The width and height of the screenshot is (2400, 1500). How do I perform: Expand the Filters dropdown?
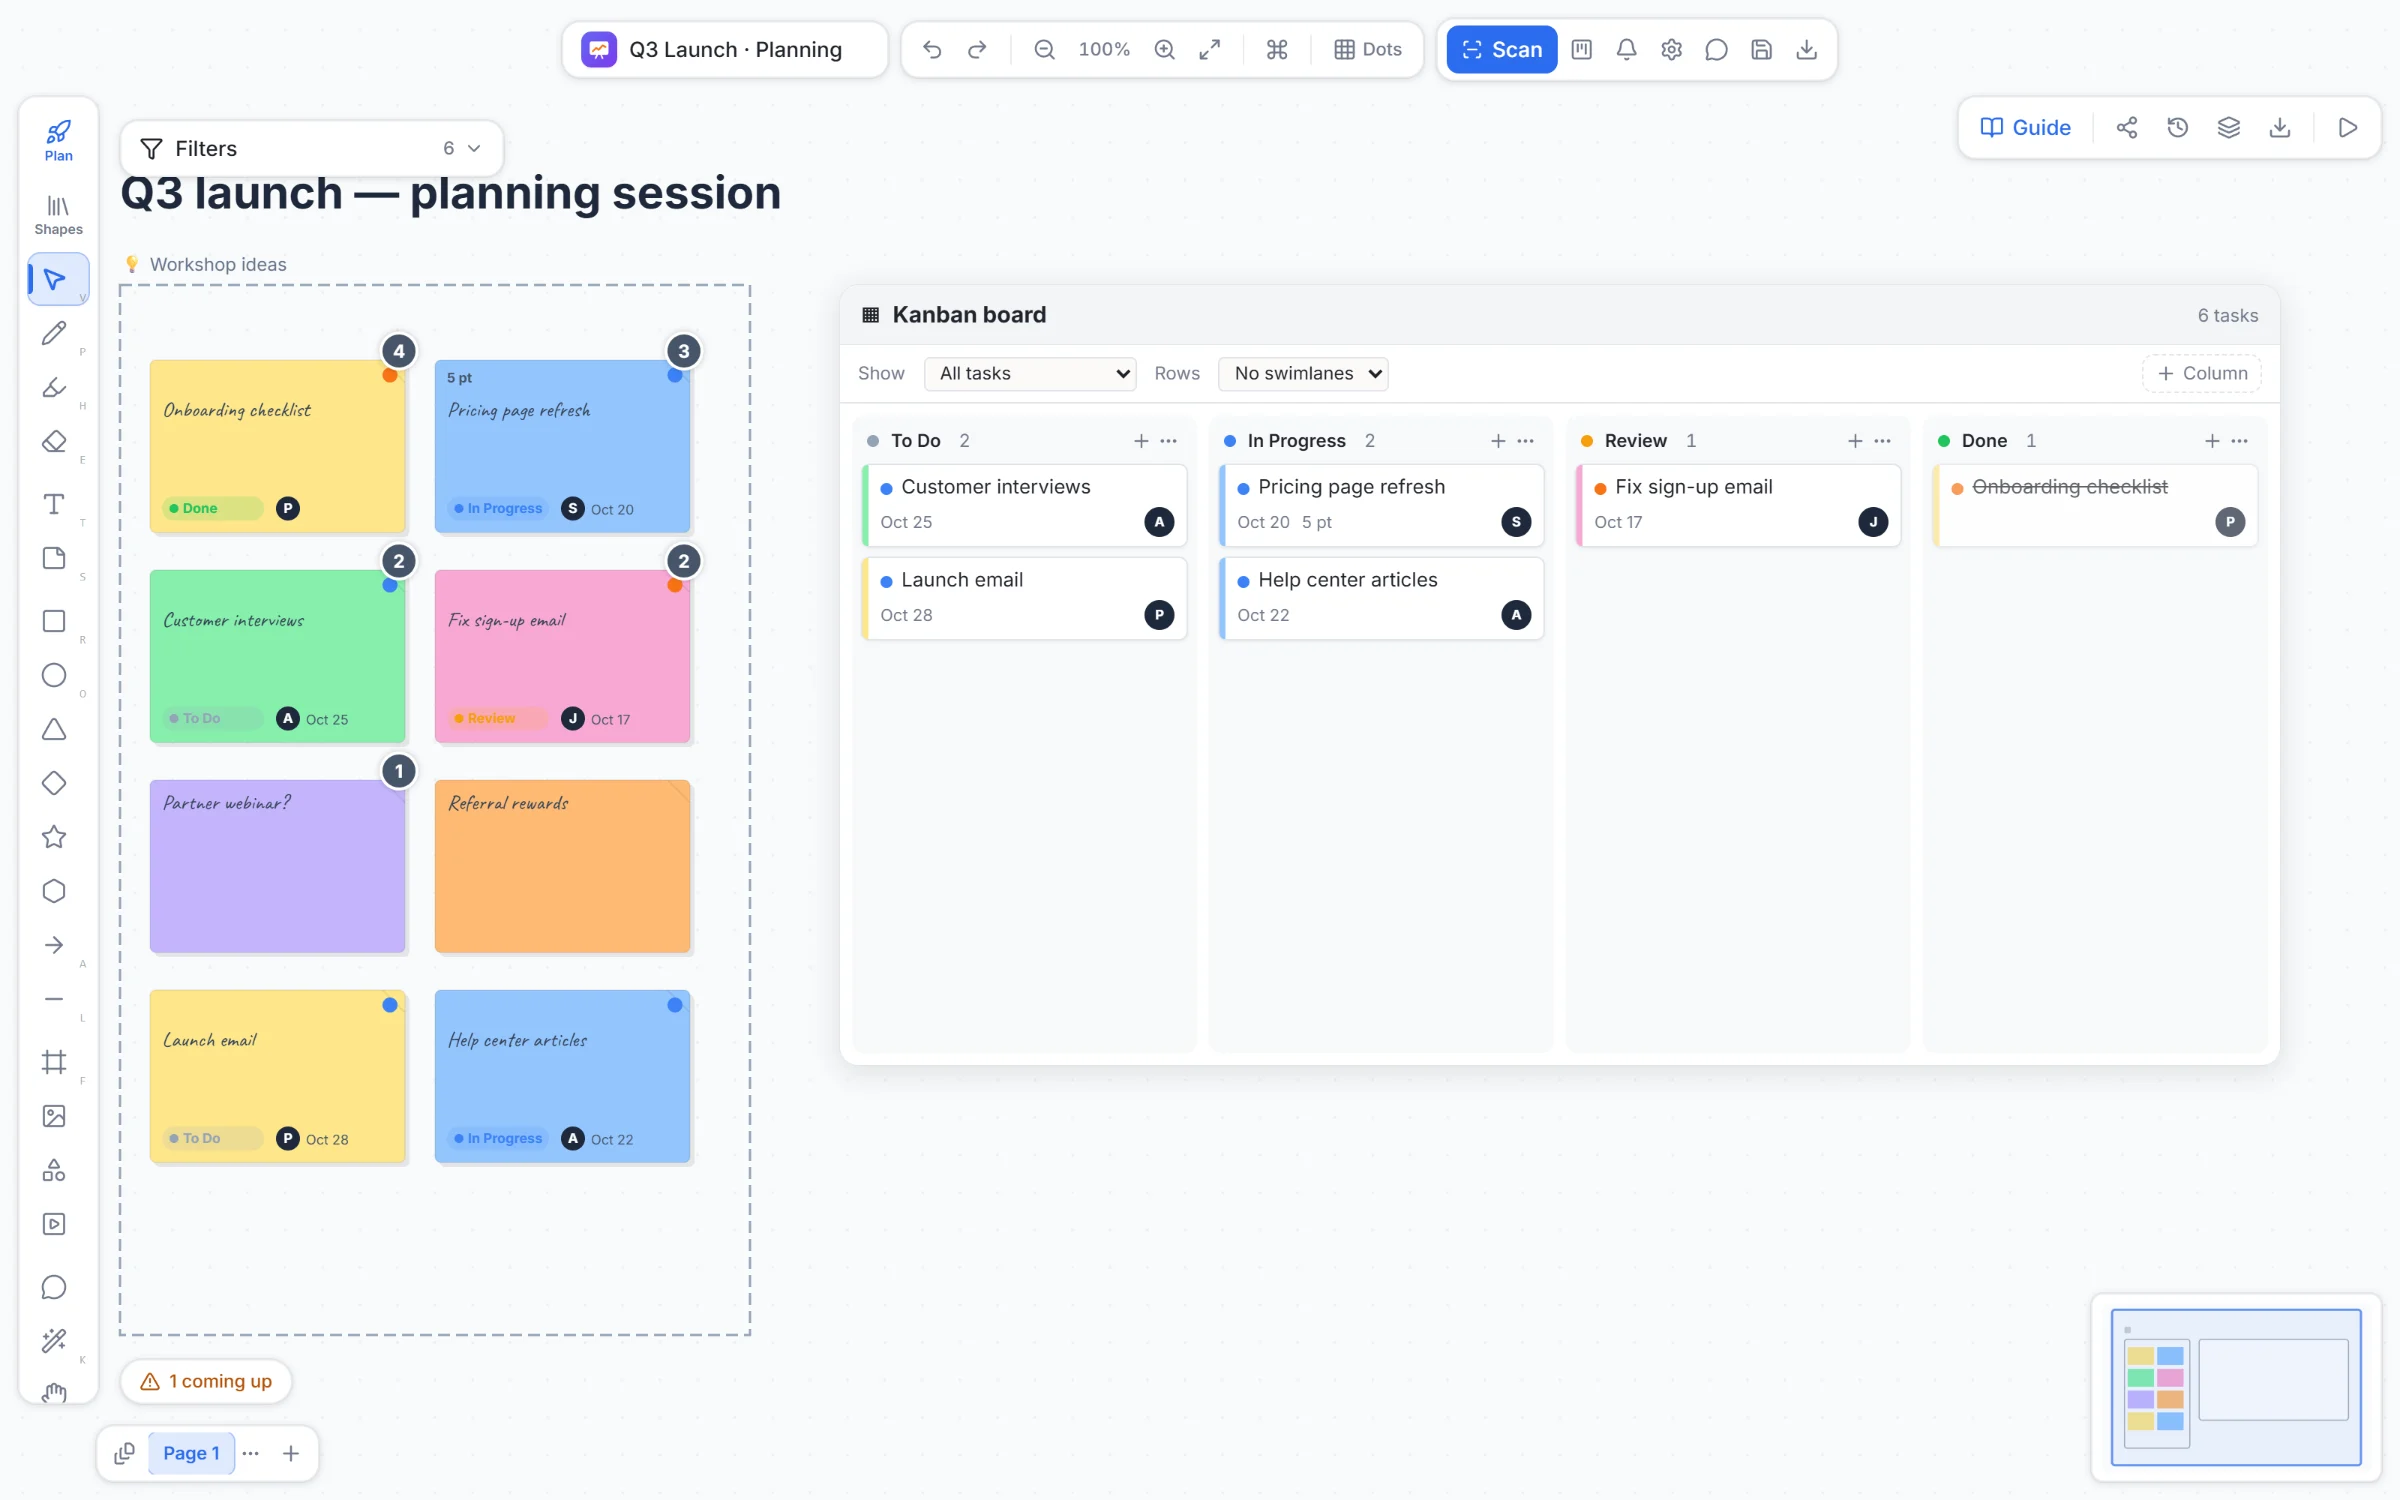click(311, 148)
